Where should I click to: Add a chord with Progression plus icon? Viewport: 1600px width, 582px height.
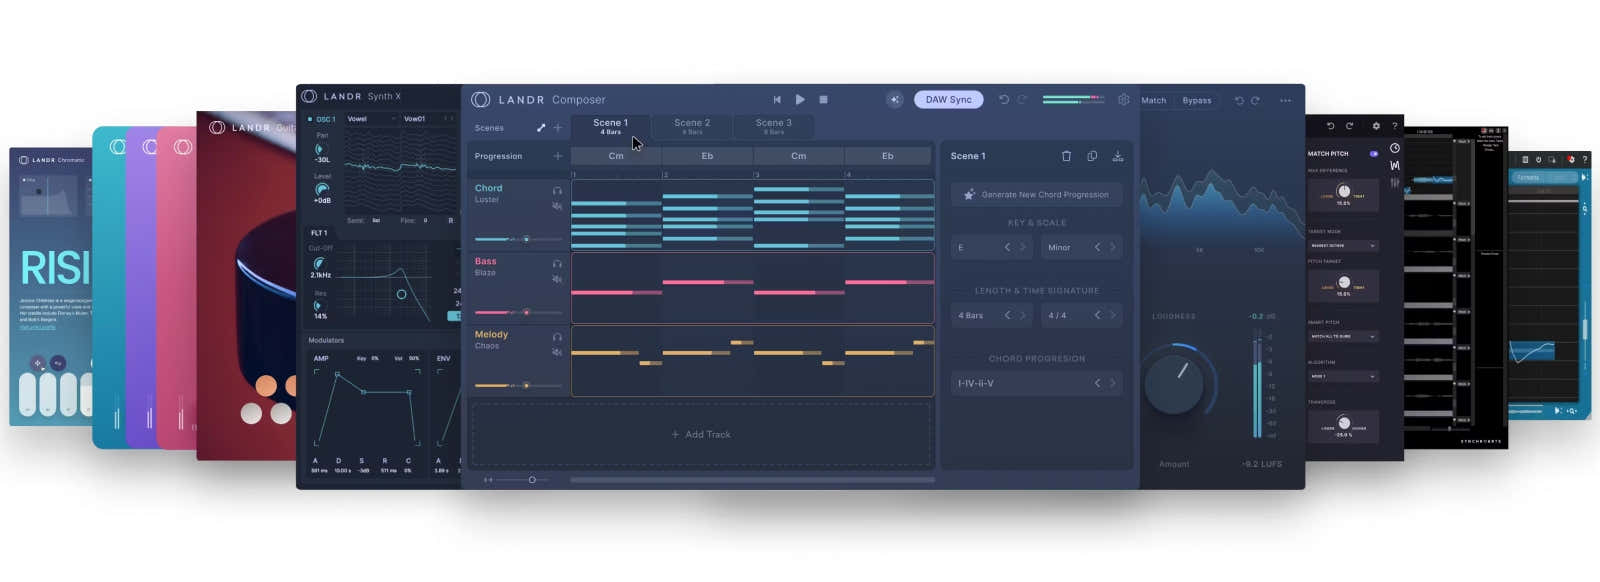pos(558,156)
